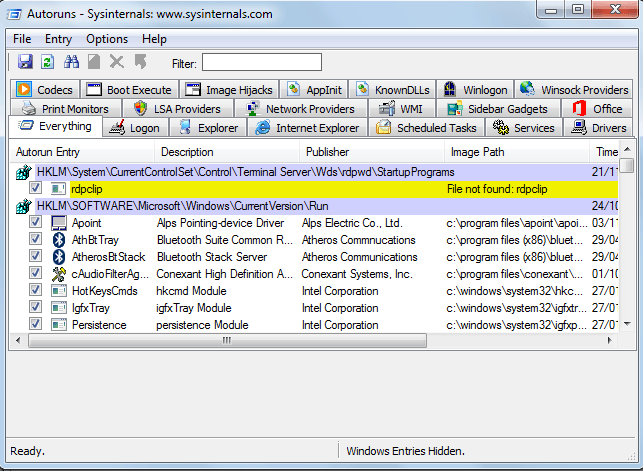Click the Delete X toolbar icon
Image resolution: width=643 pixels, height=471 pixels.
pos(117,62)
